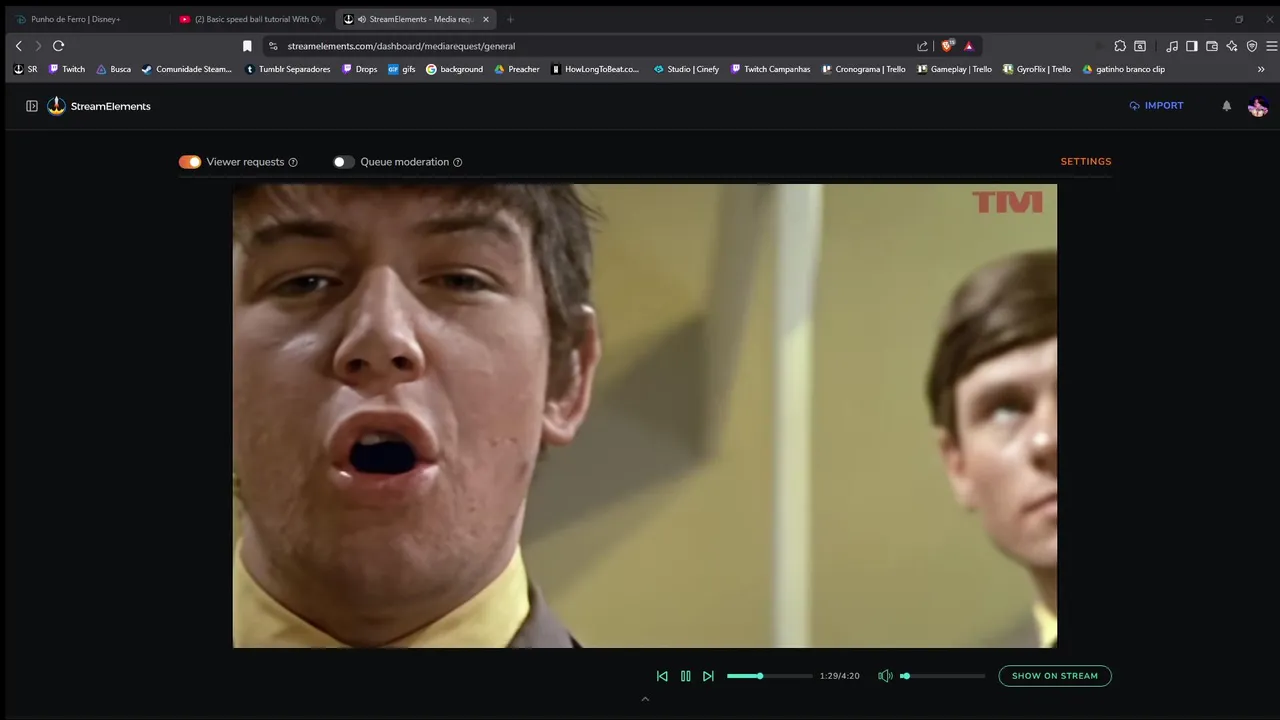The image size is (1280, 720).
Task: Click the 1:29/4:20 playback time text
Action: tap(839, 676)
